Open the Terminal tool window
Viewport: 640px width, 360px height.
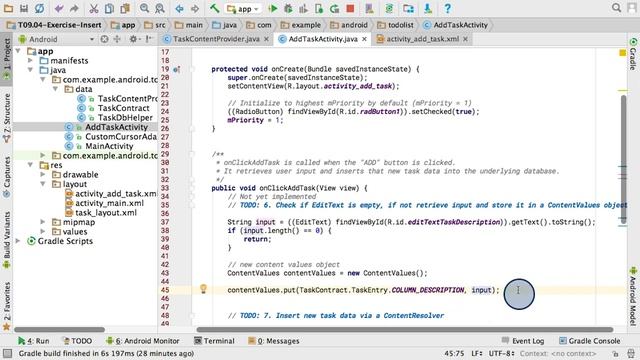pyautogui.click(x=214, y=341)
